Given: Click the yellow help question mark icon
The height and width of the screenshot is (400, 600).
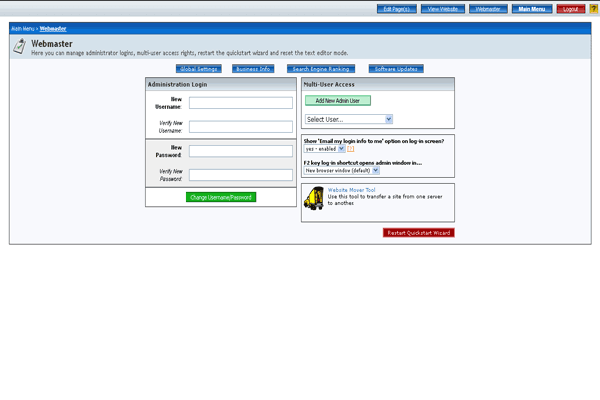Looking at the screenshot, I should [x=593, y=8].
